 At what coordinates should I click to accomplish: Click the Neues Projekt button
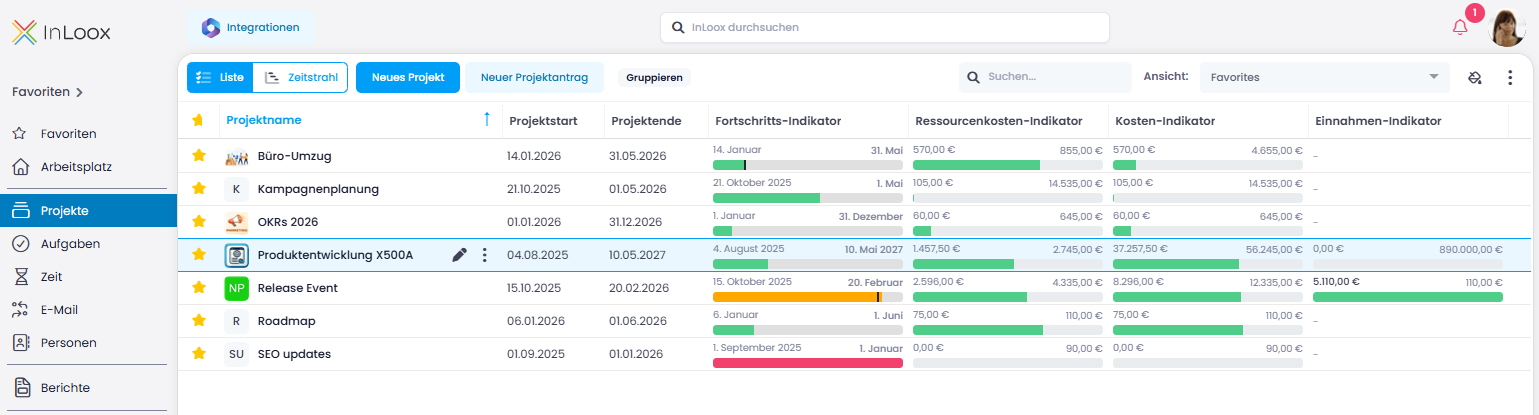coord(407,77)
